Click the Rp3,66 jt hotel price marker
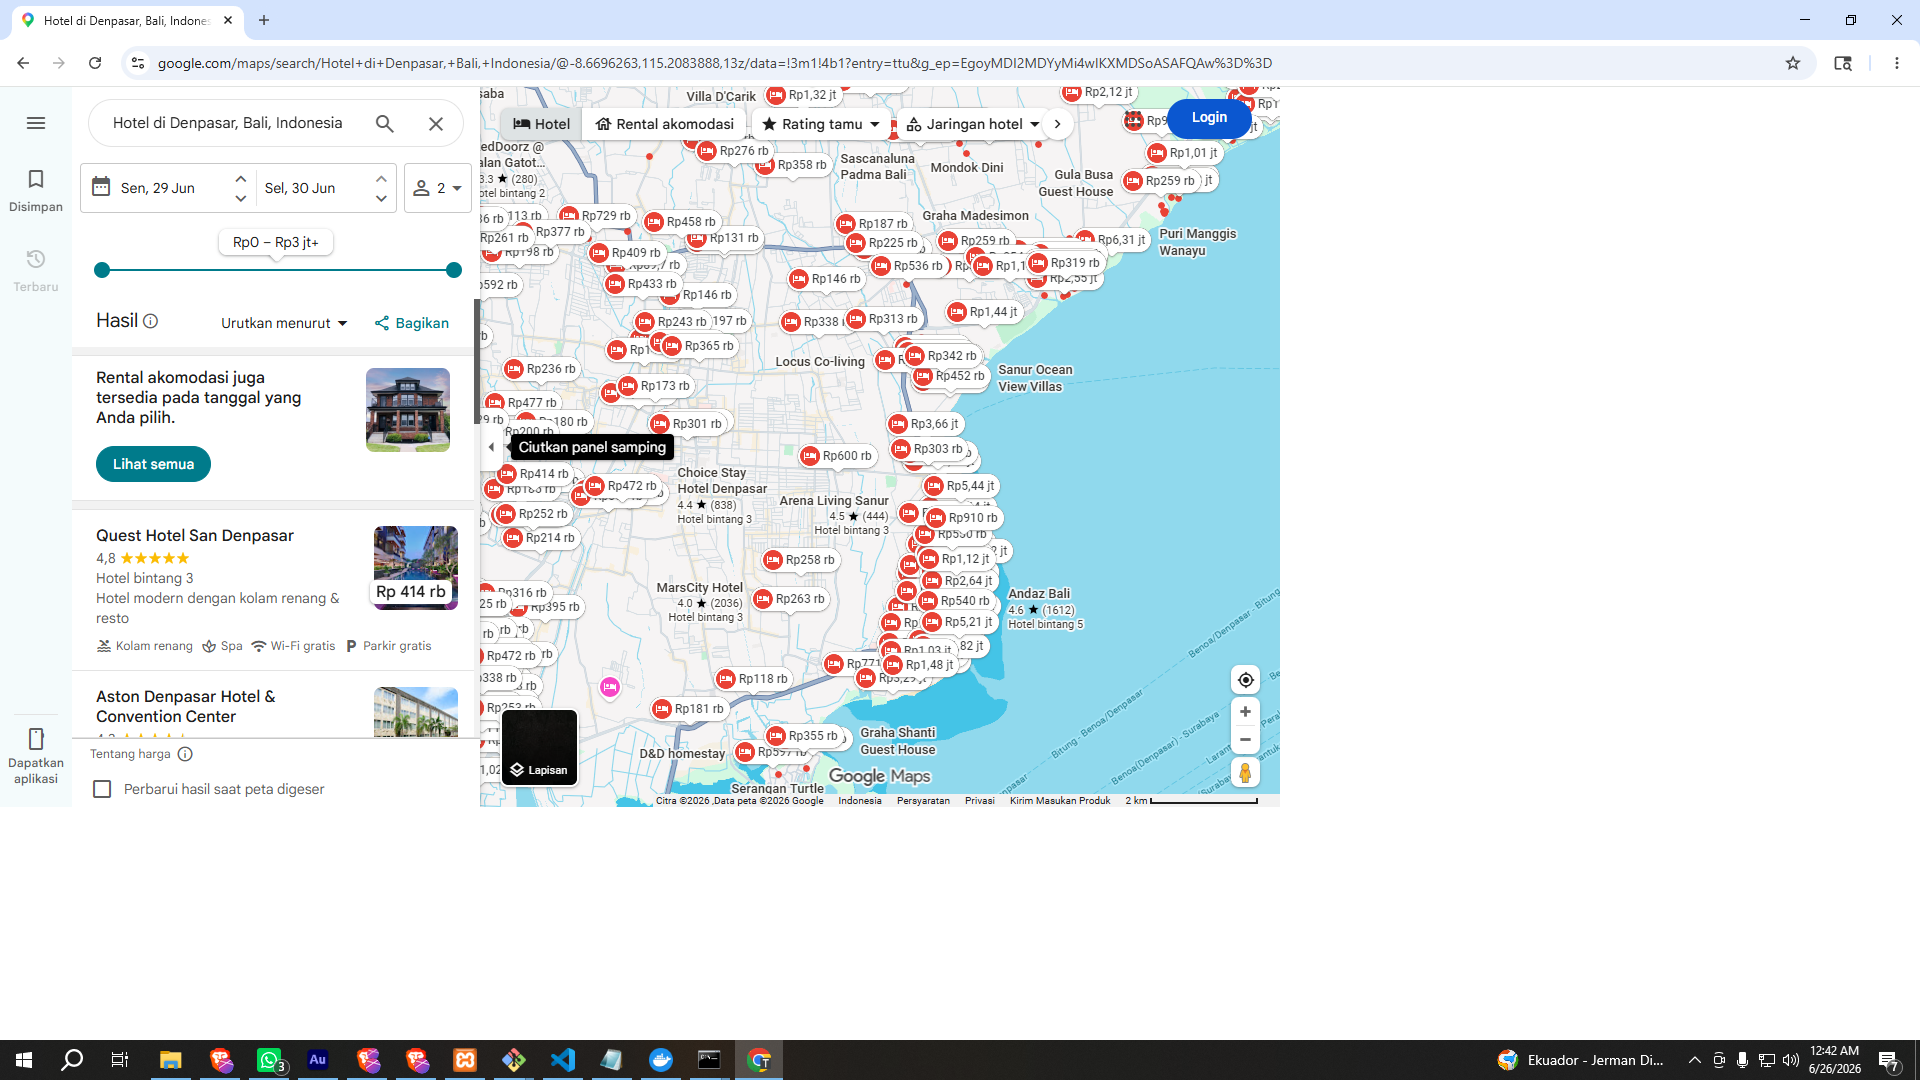1920x1080 pixels. click(924, 424)
